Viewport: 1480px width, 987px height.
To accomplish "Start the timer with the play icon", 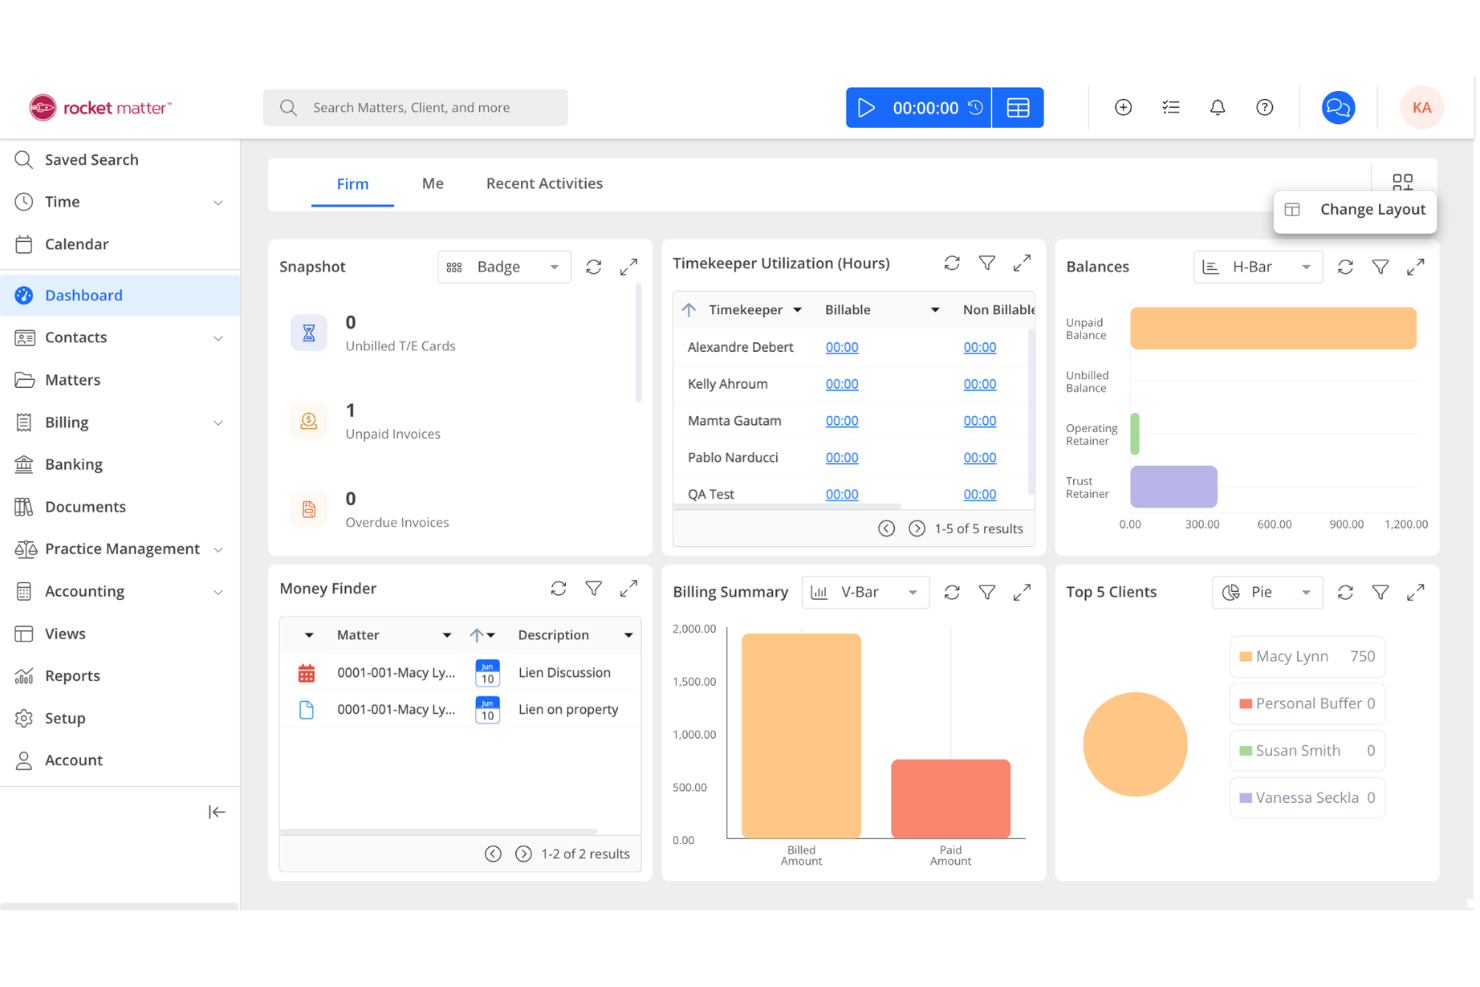I will (867, 107).
